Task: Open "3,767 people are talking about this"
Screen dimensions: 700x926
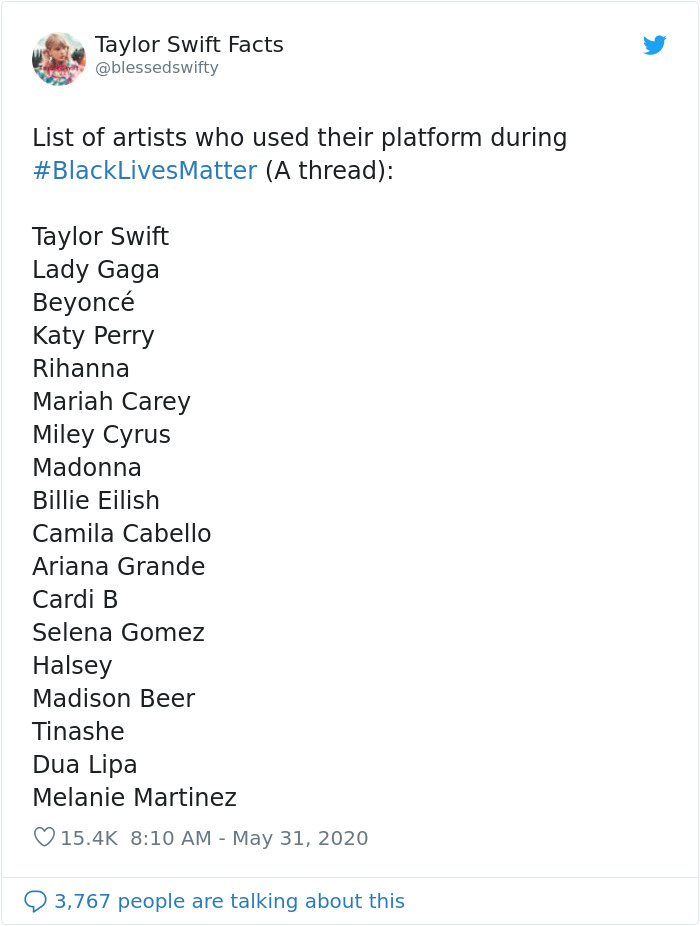Action: (229, 901)
